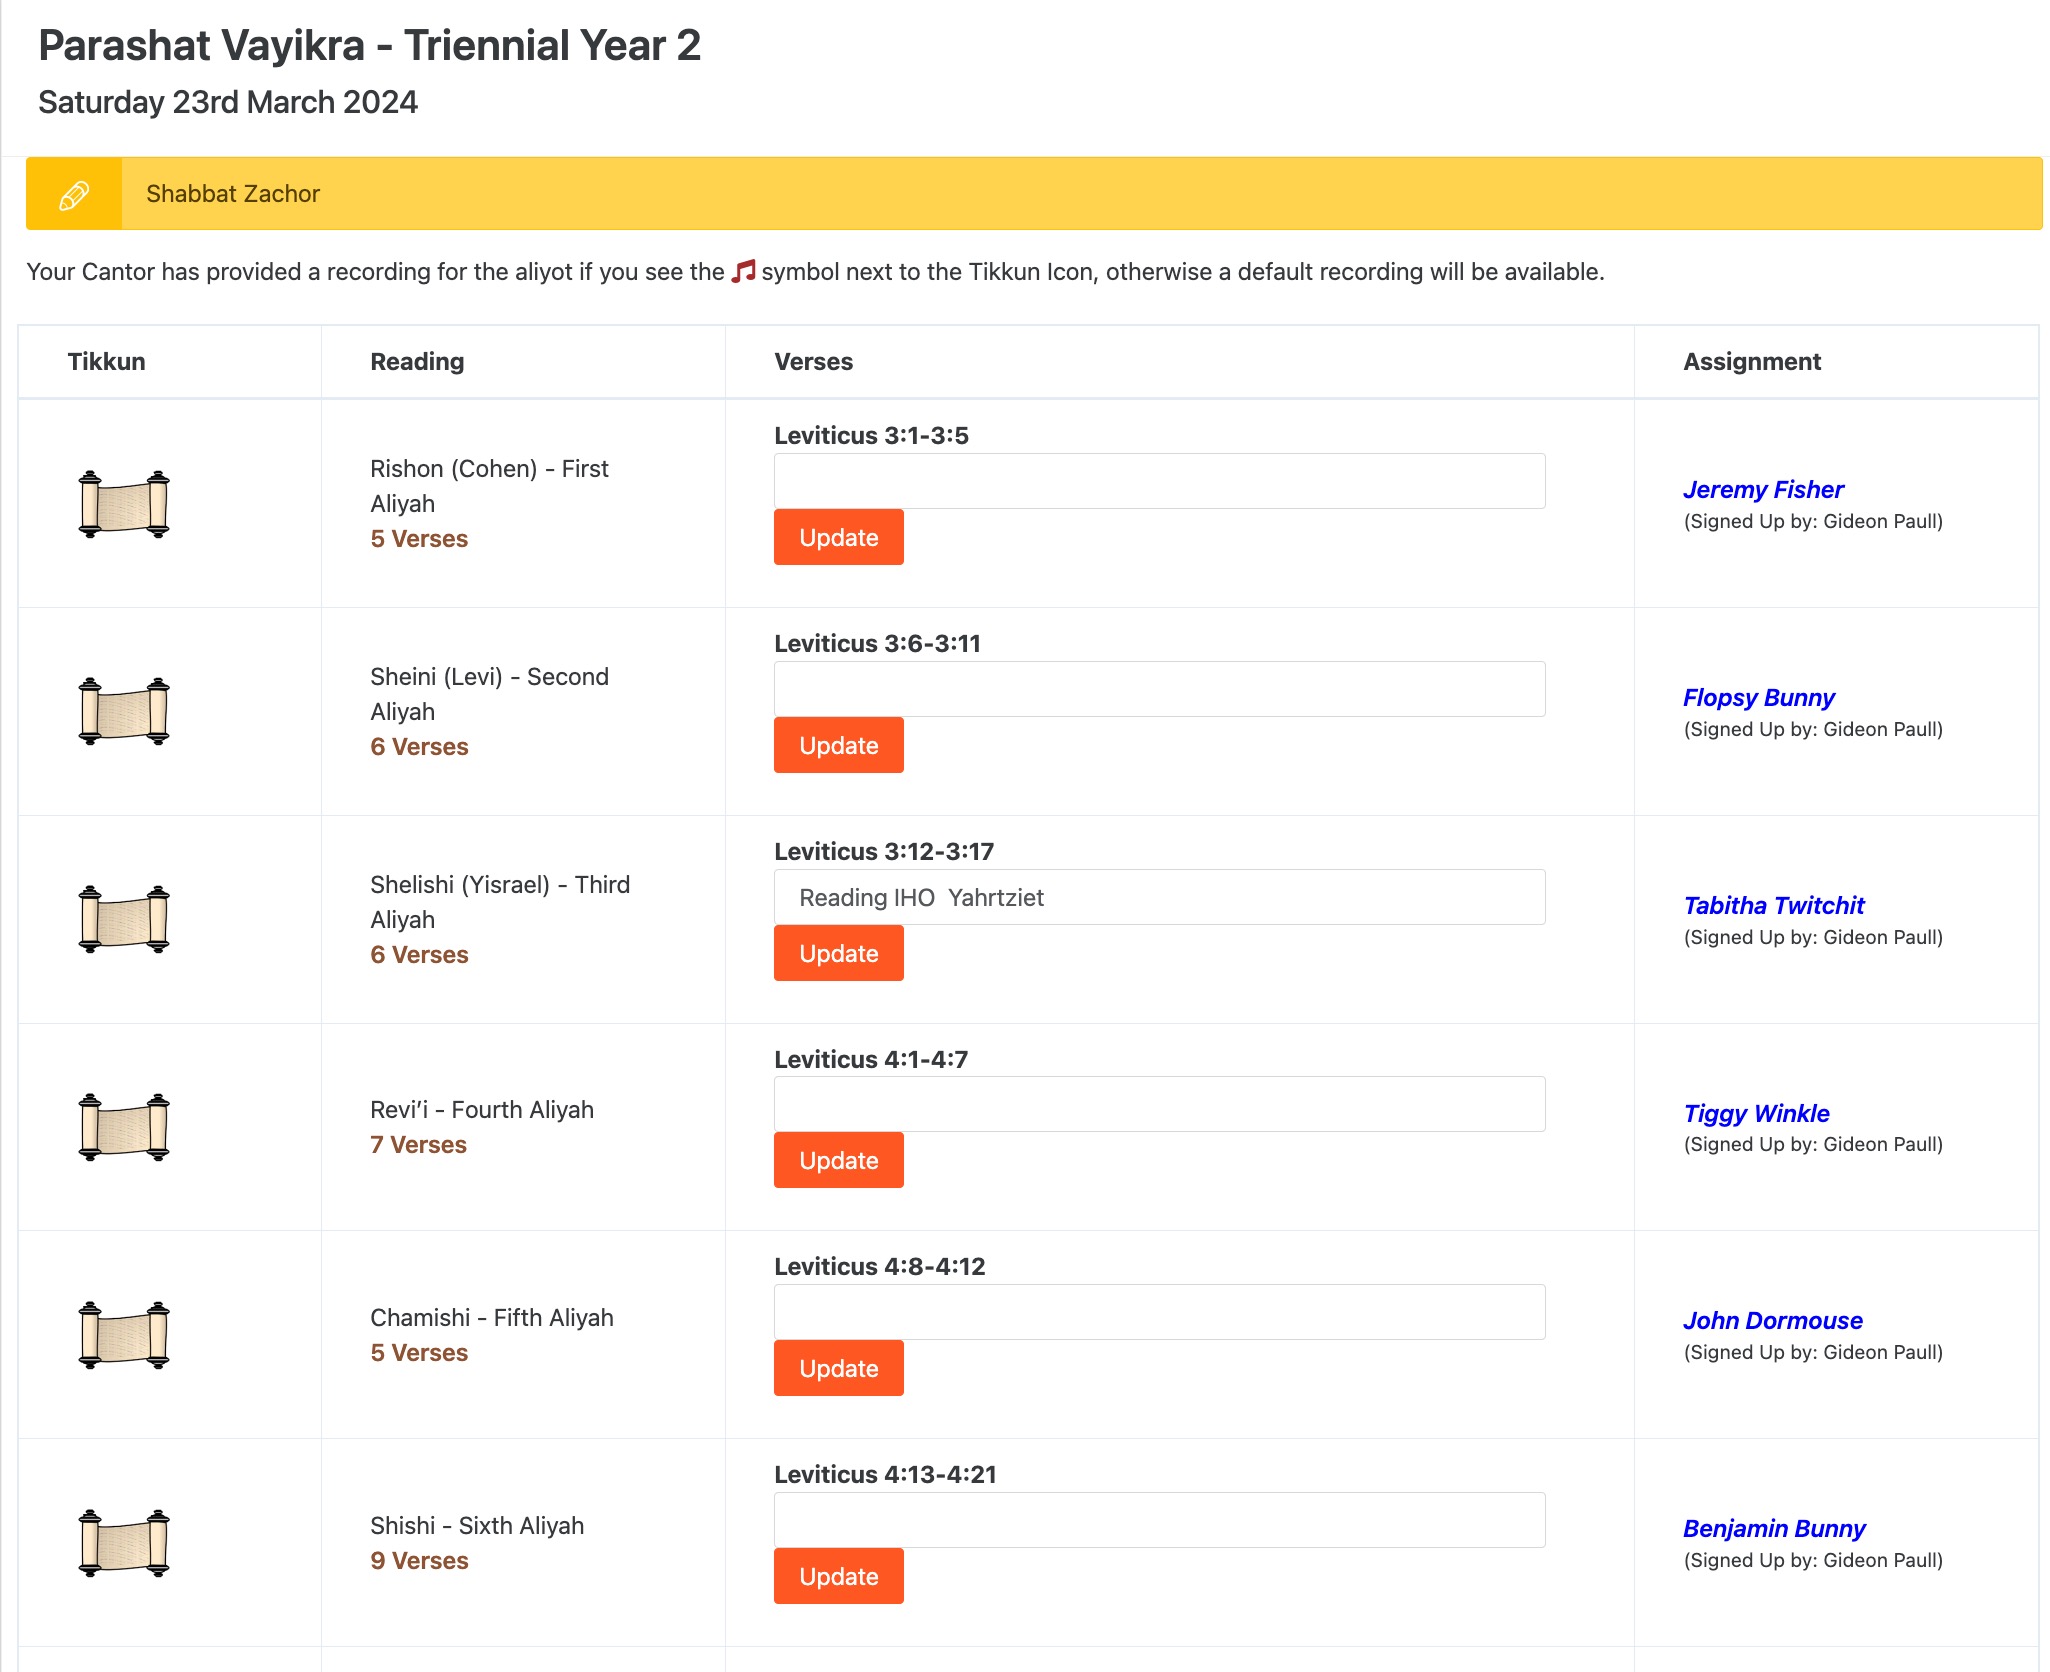Select the Benjamin Bunny link
This screenshot has width=2050, height=1672.
coord(1773,1528)
